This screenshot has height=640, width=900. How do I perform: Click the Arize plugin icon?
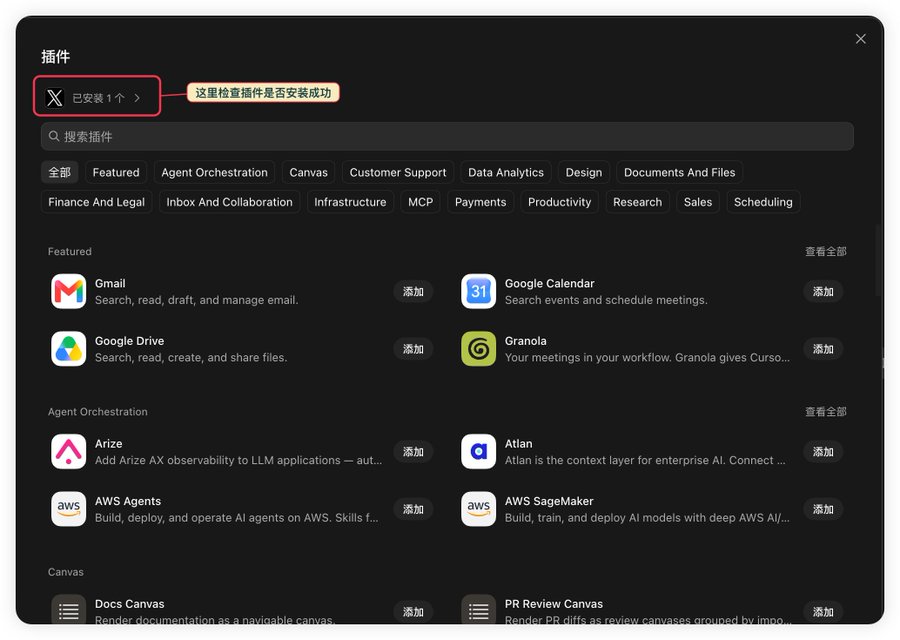point(68,452)
